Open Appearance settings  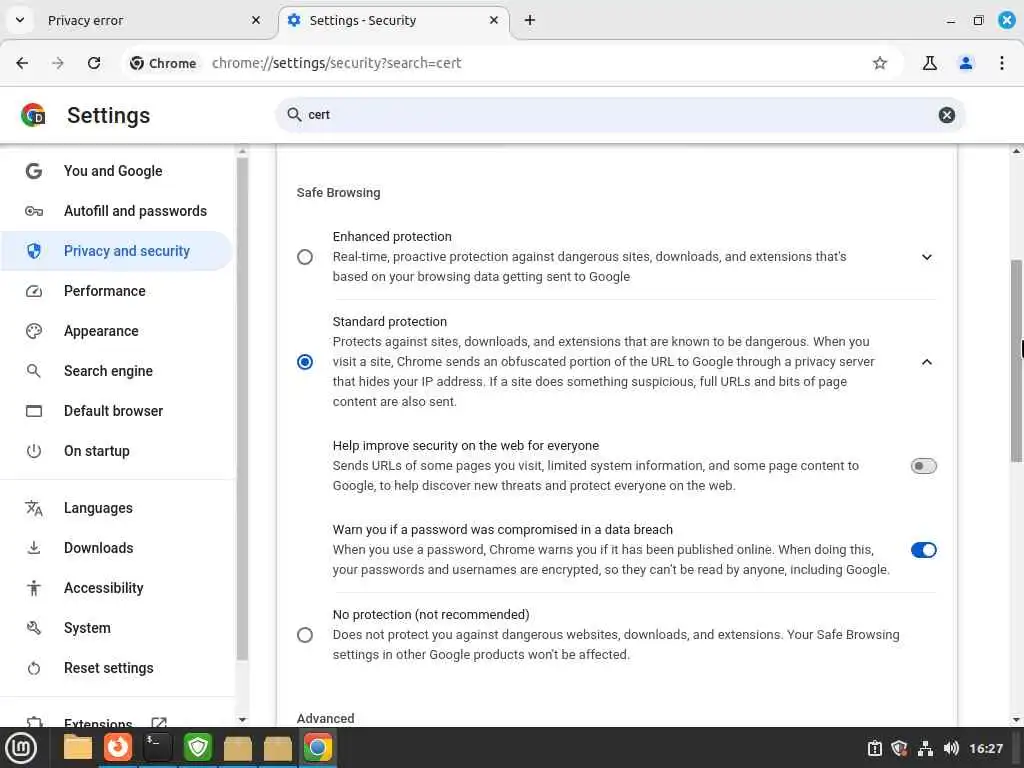pyautogui.click(x=116, y=331)
